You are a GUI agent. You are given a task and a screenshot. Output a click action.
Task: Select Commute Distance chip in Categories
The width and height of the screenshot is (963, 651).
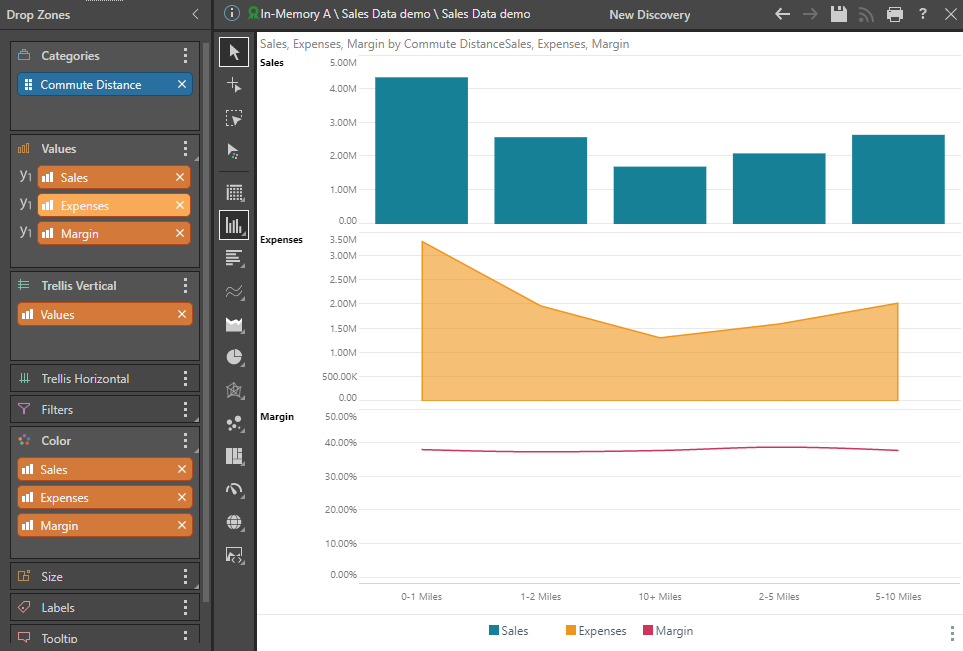(x=95, y=85)
